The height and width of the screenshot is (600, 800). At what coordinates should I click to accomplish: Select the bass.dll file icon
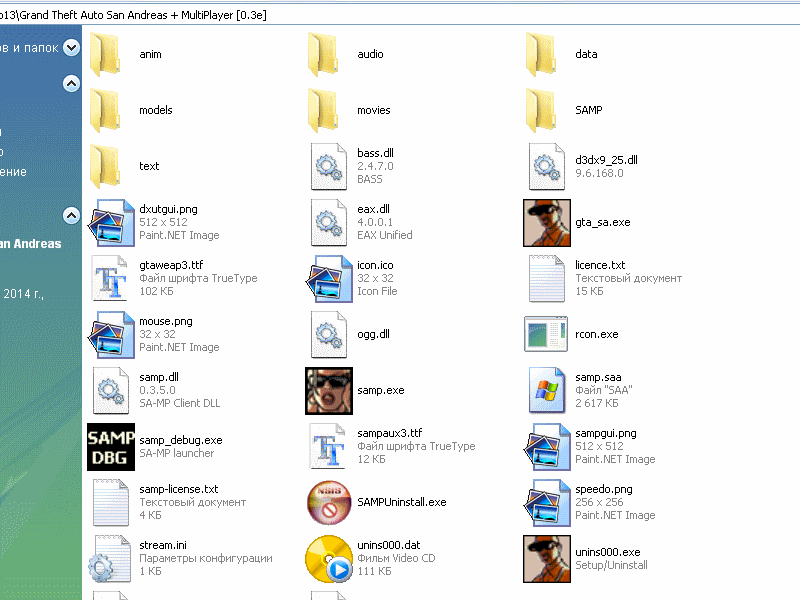pyautogui.click(x=329, y=166)
